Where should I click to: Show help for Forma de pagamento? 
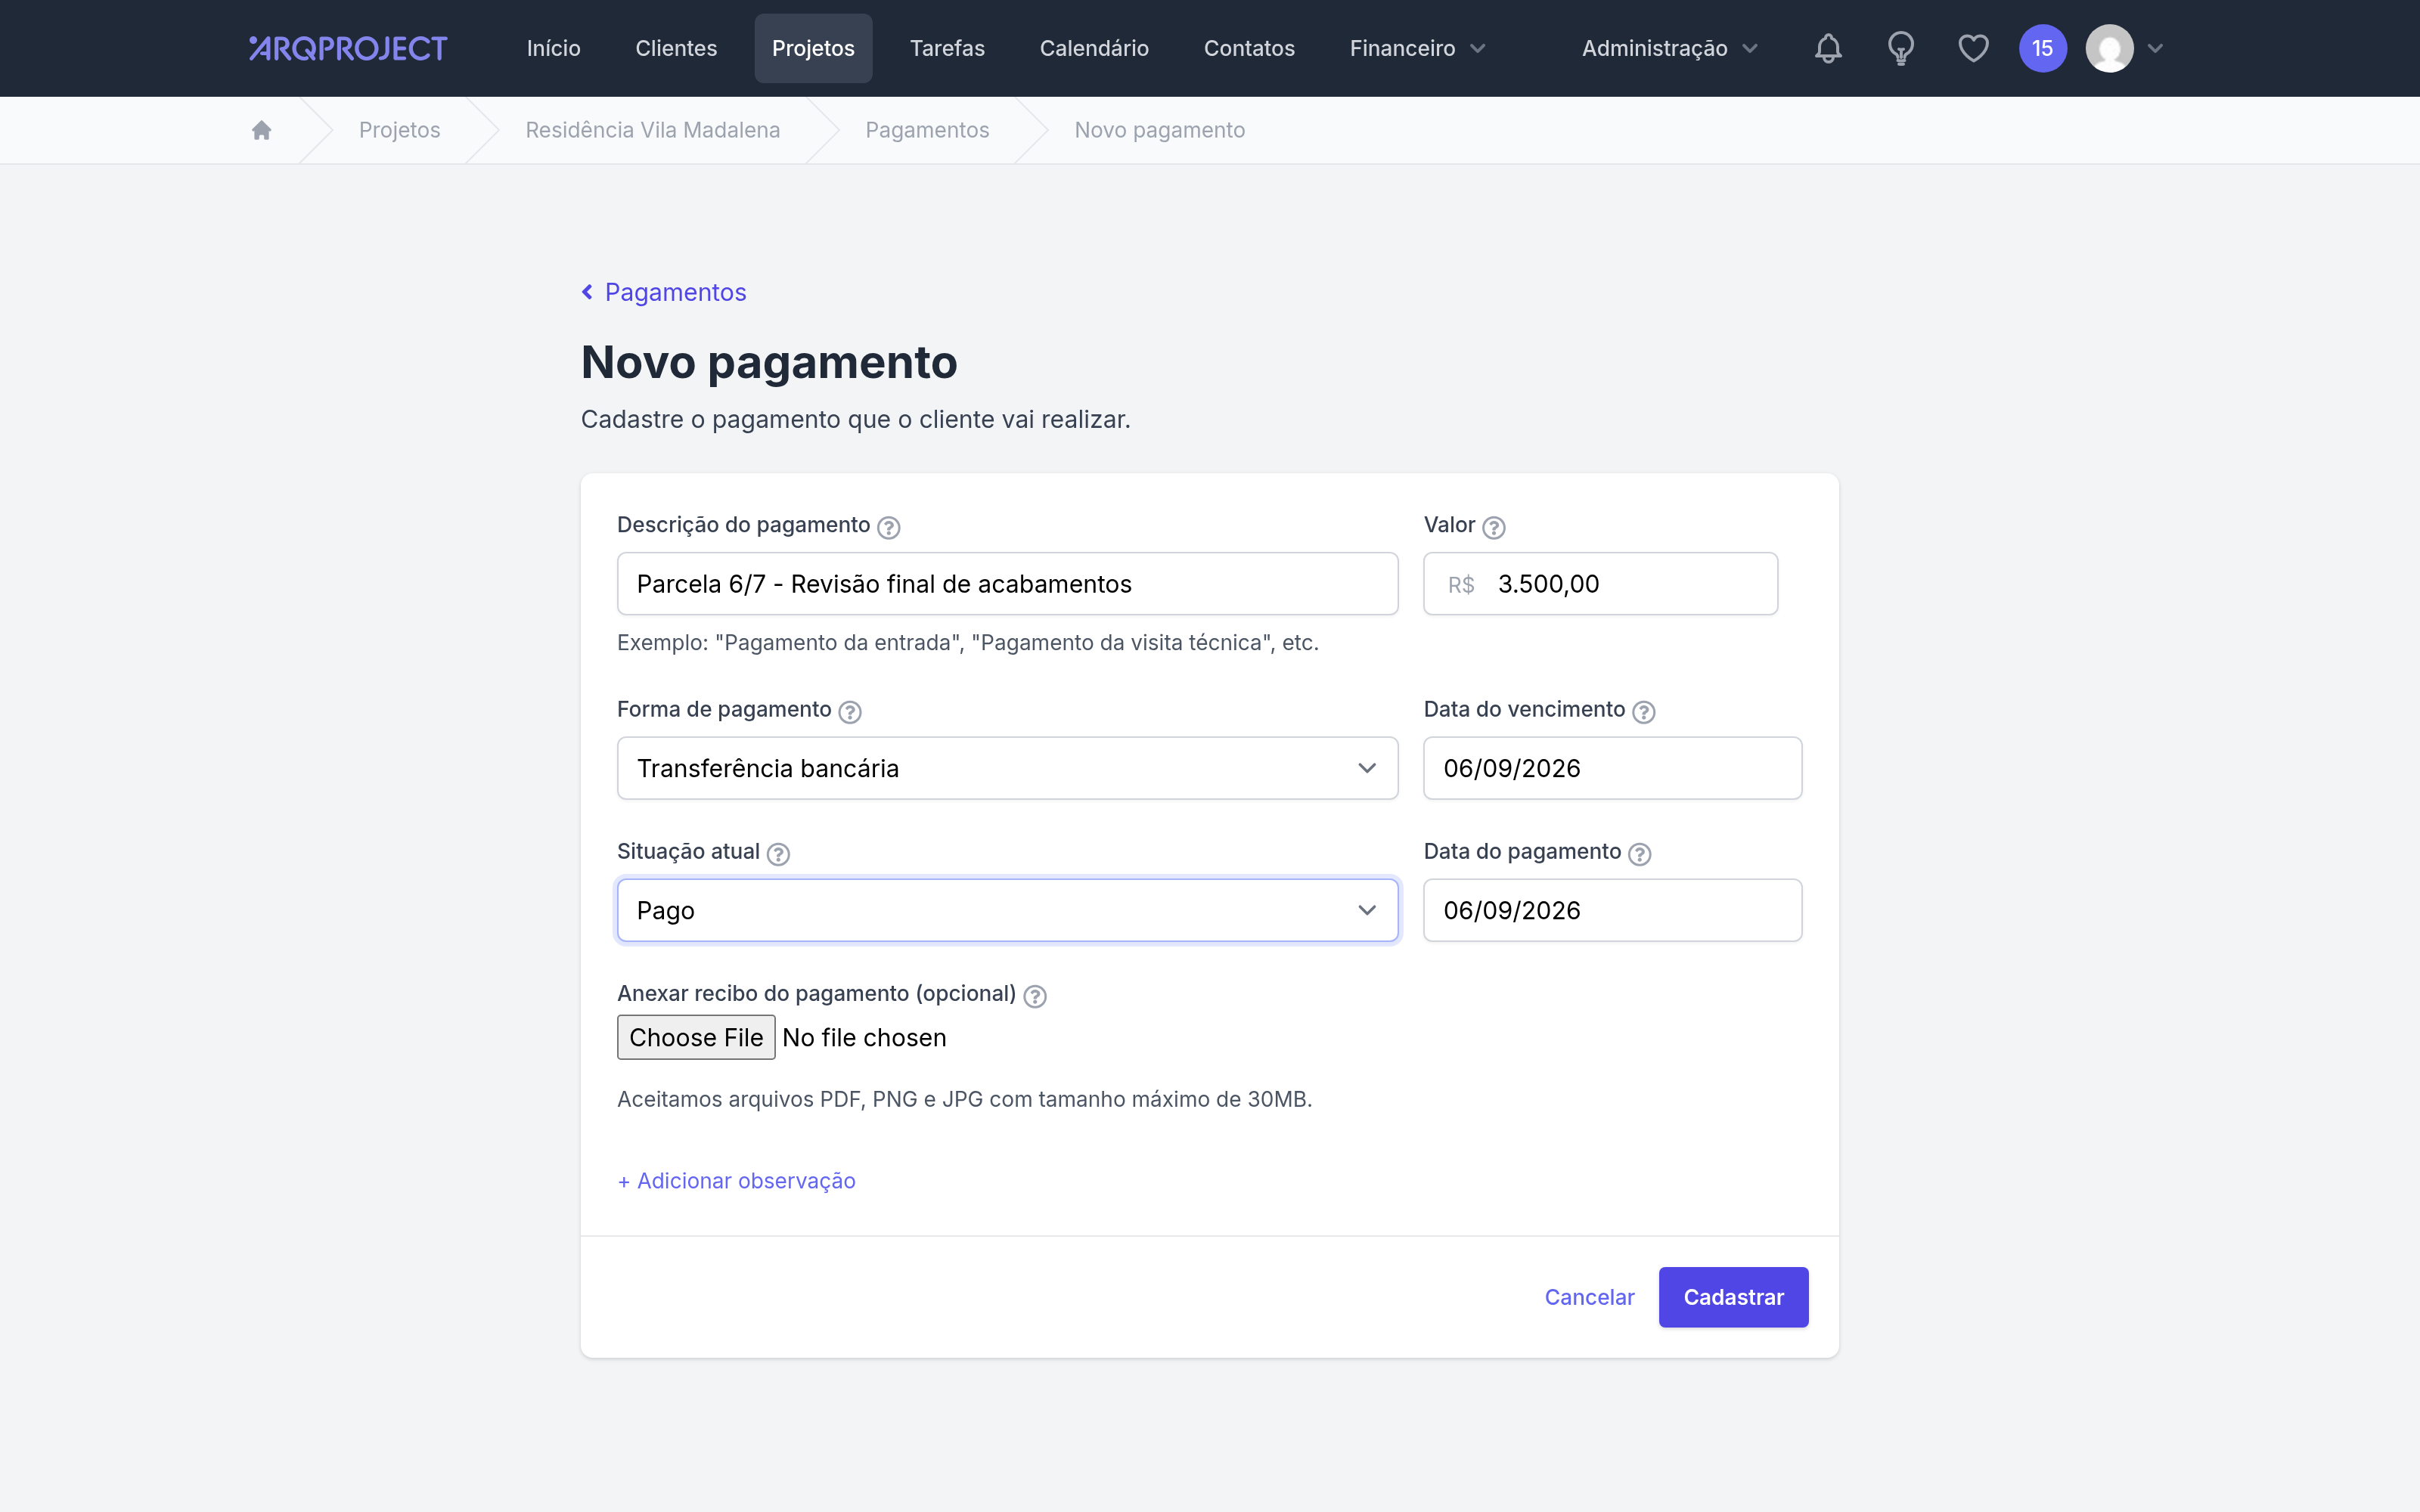[x=849, y=712]
